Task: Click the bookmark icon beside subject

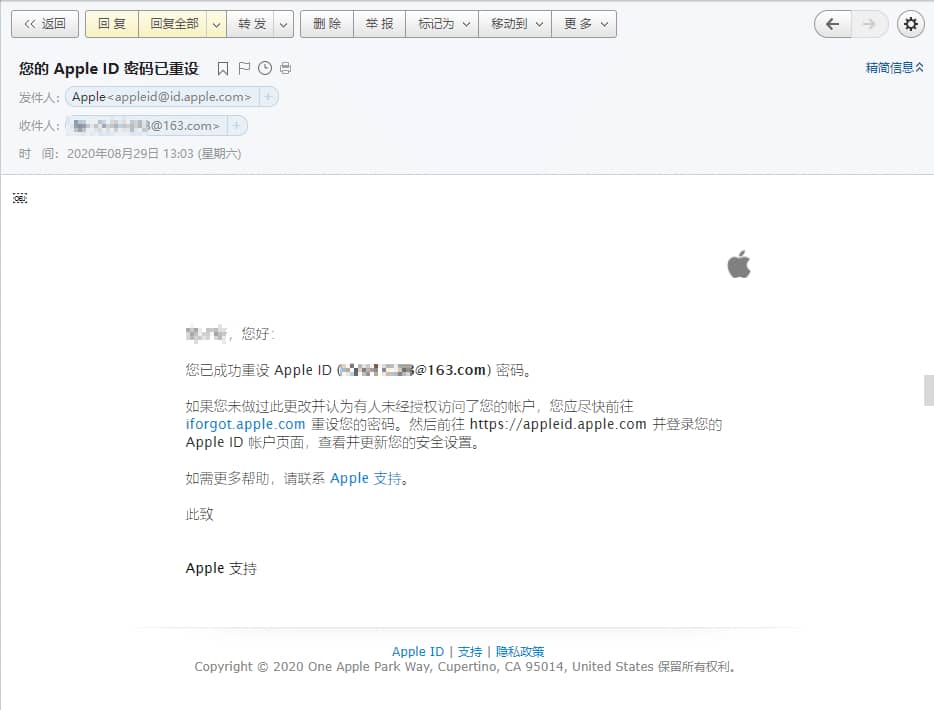Action: tap(223, 68)
